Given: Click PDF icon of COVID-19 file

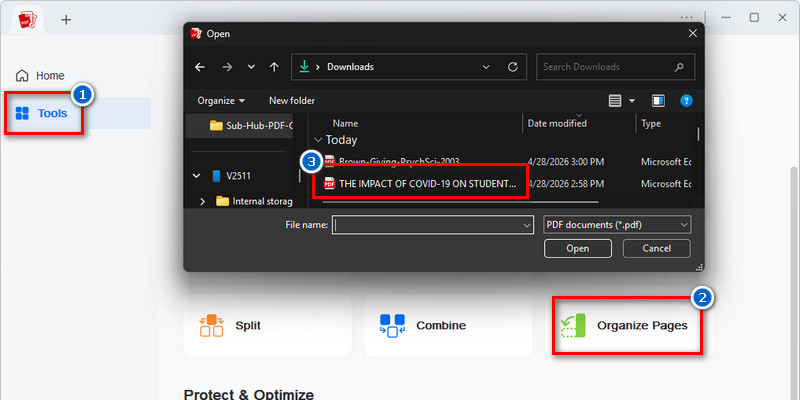Looking at the screenshot, I should [x=330, y=183].
